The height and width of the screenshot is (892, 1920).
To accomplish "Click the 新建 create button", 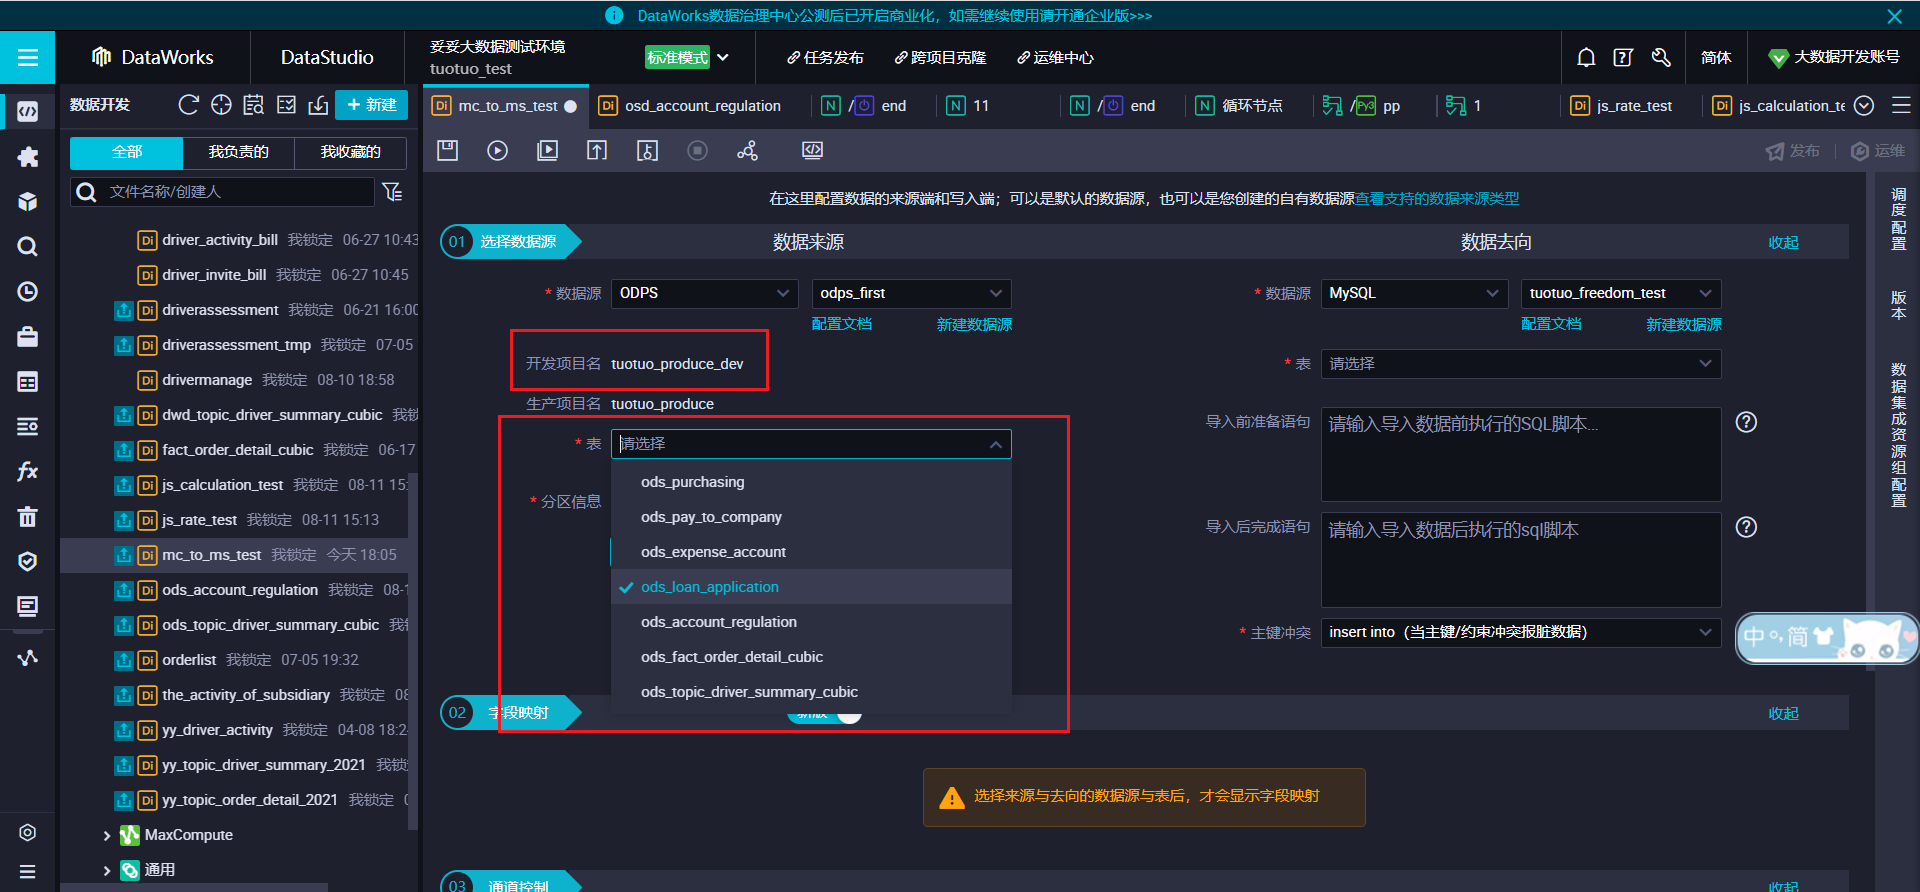I will 371,105.
